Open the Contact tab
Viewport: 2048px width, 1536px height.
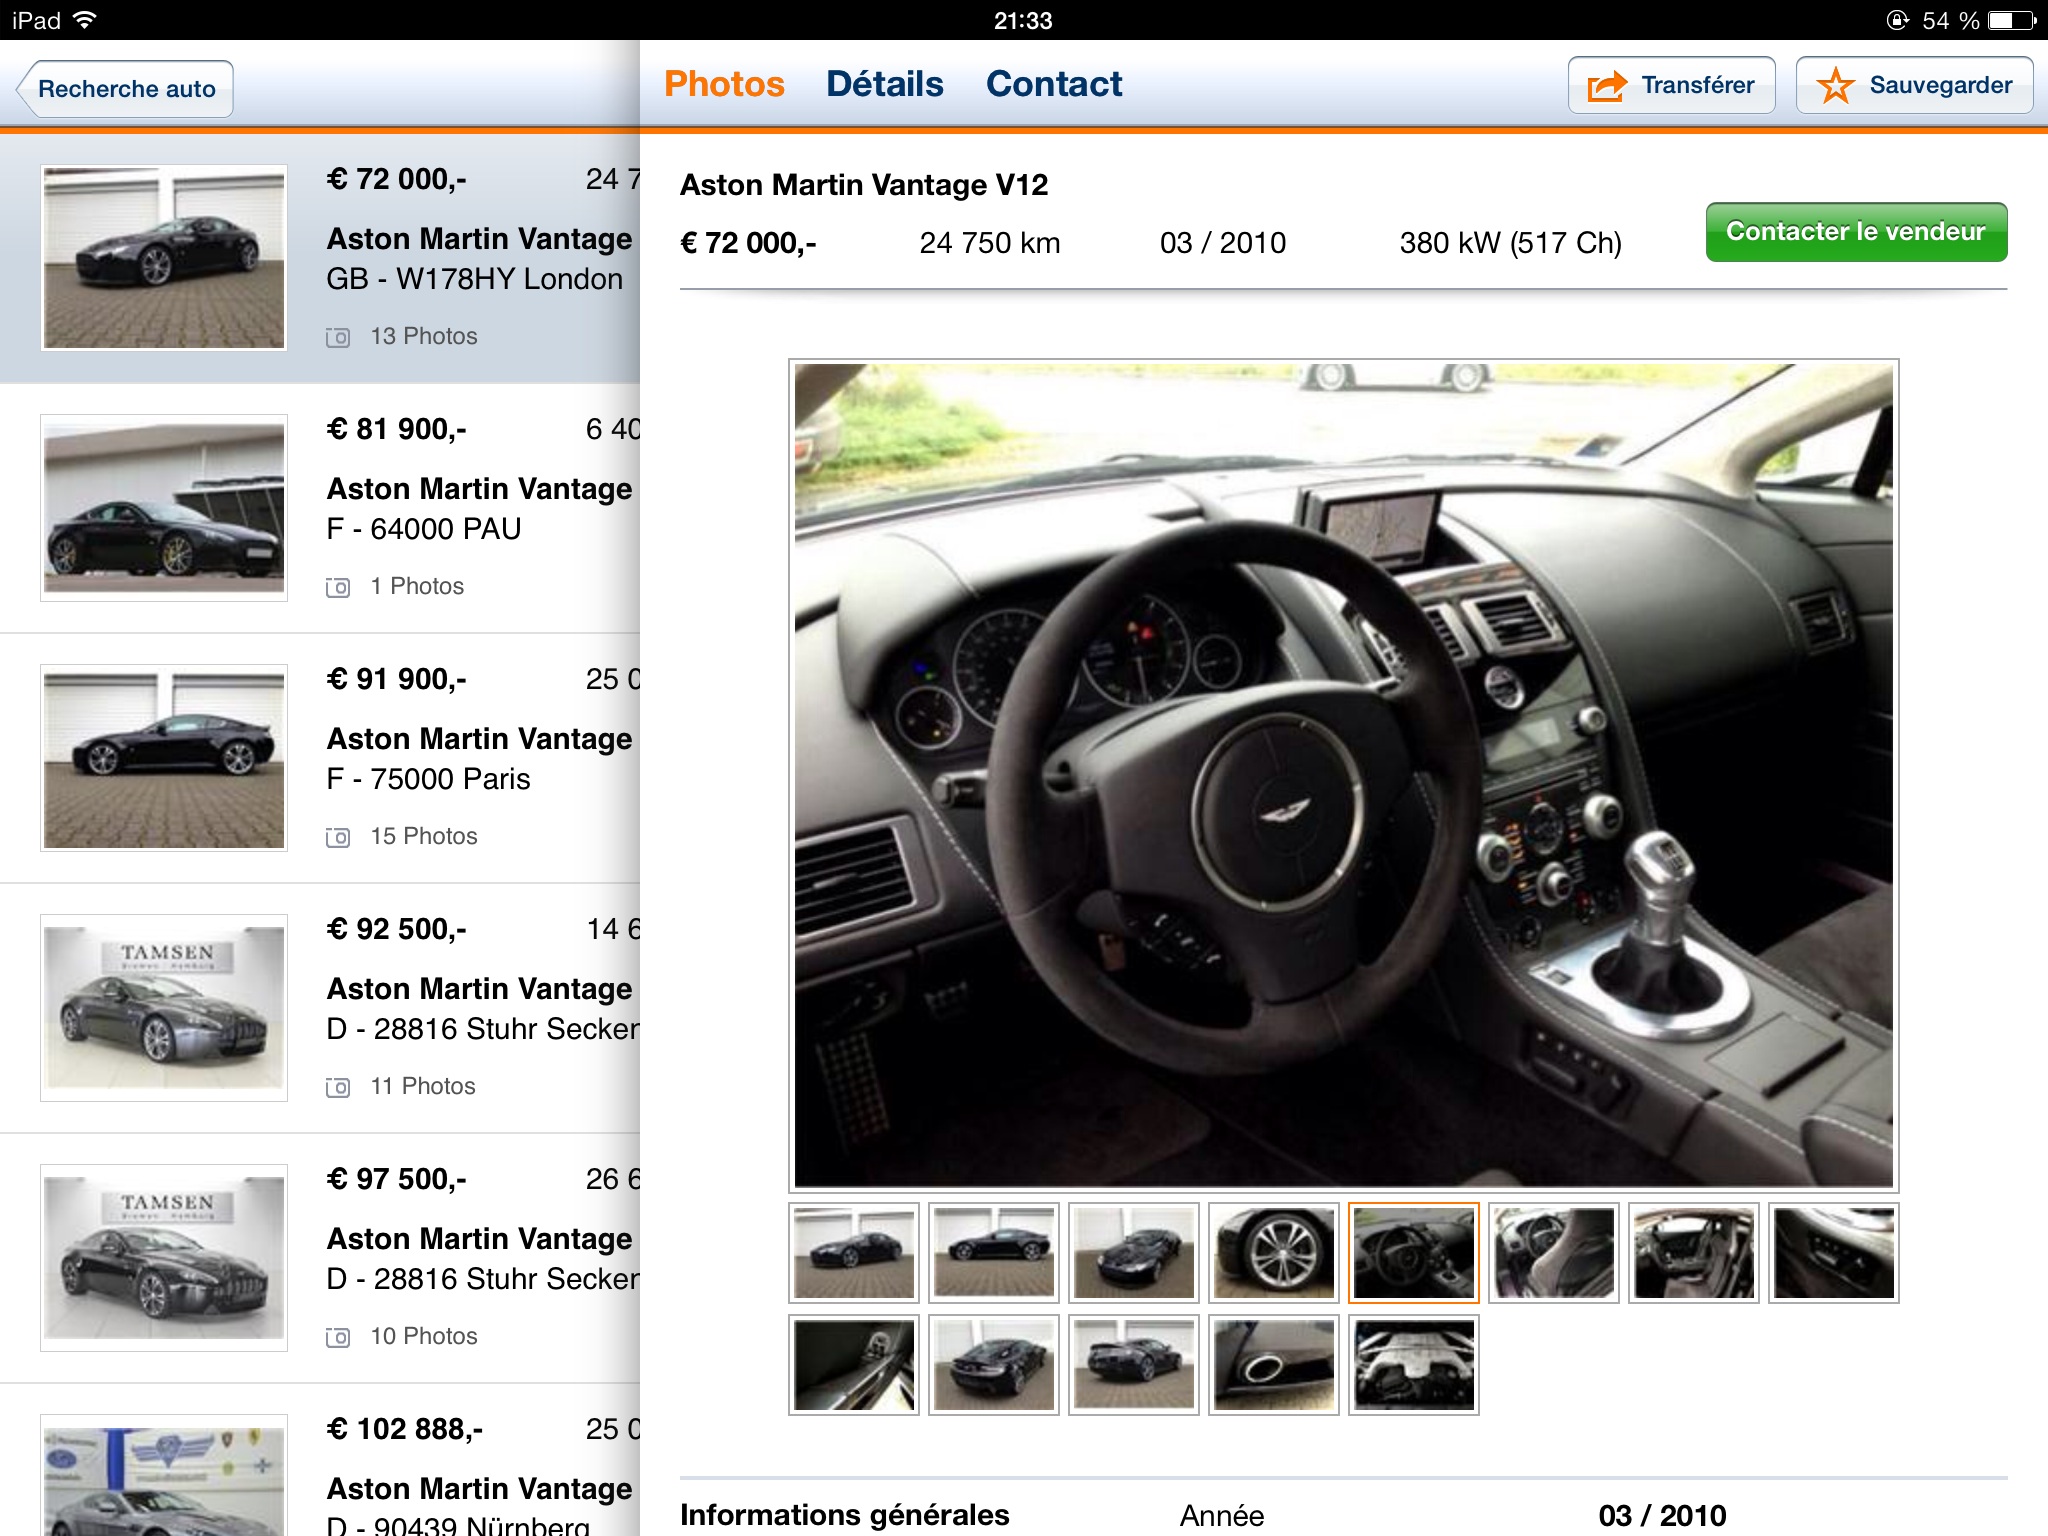(1054, 84)
